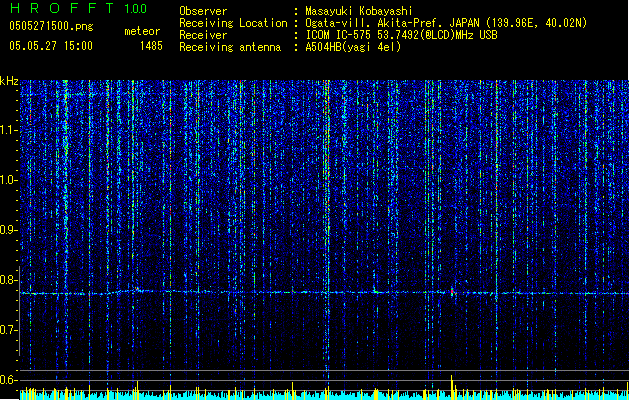
Task: Click the 1.0 frequency axis label
Action: pyautogui.click(x=8, y=180)
